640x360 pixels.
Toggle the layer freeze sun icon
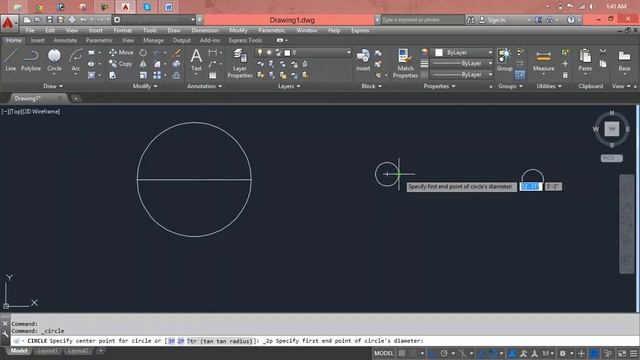coord(269,53)
